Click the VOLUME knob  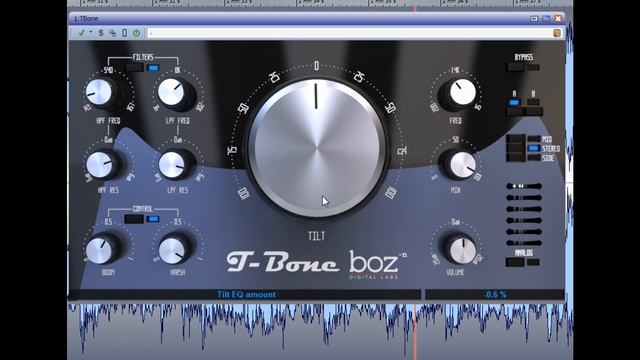(x=462, y=250)
